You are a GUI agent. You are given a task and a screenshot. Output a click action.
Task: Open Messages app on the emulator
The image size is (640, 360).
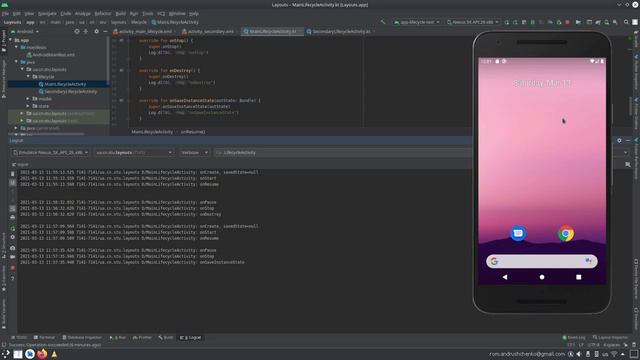(x=518, y=233)
